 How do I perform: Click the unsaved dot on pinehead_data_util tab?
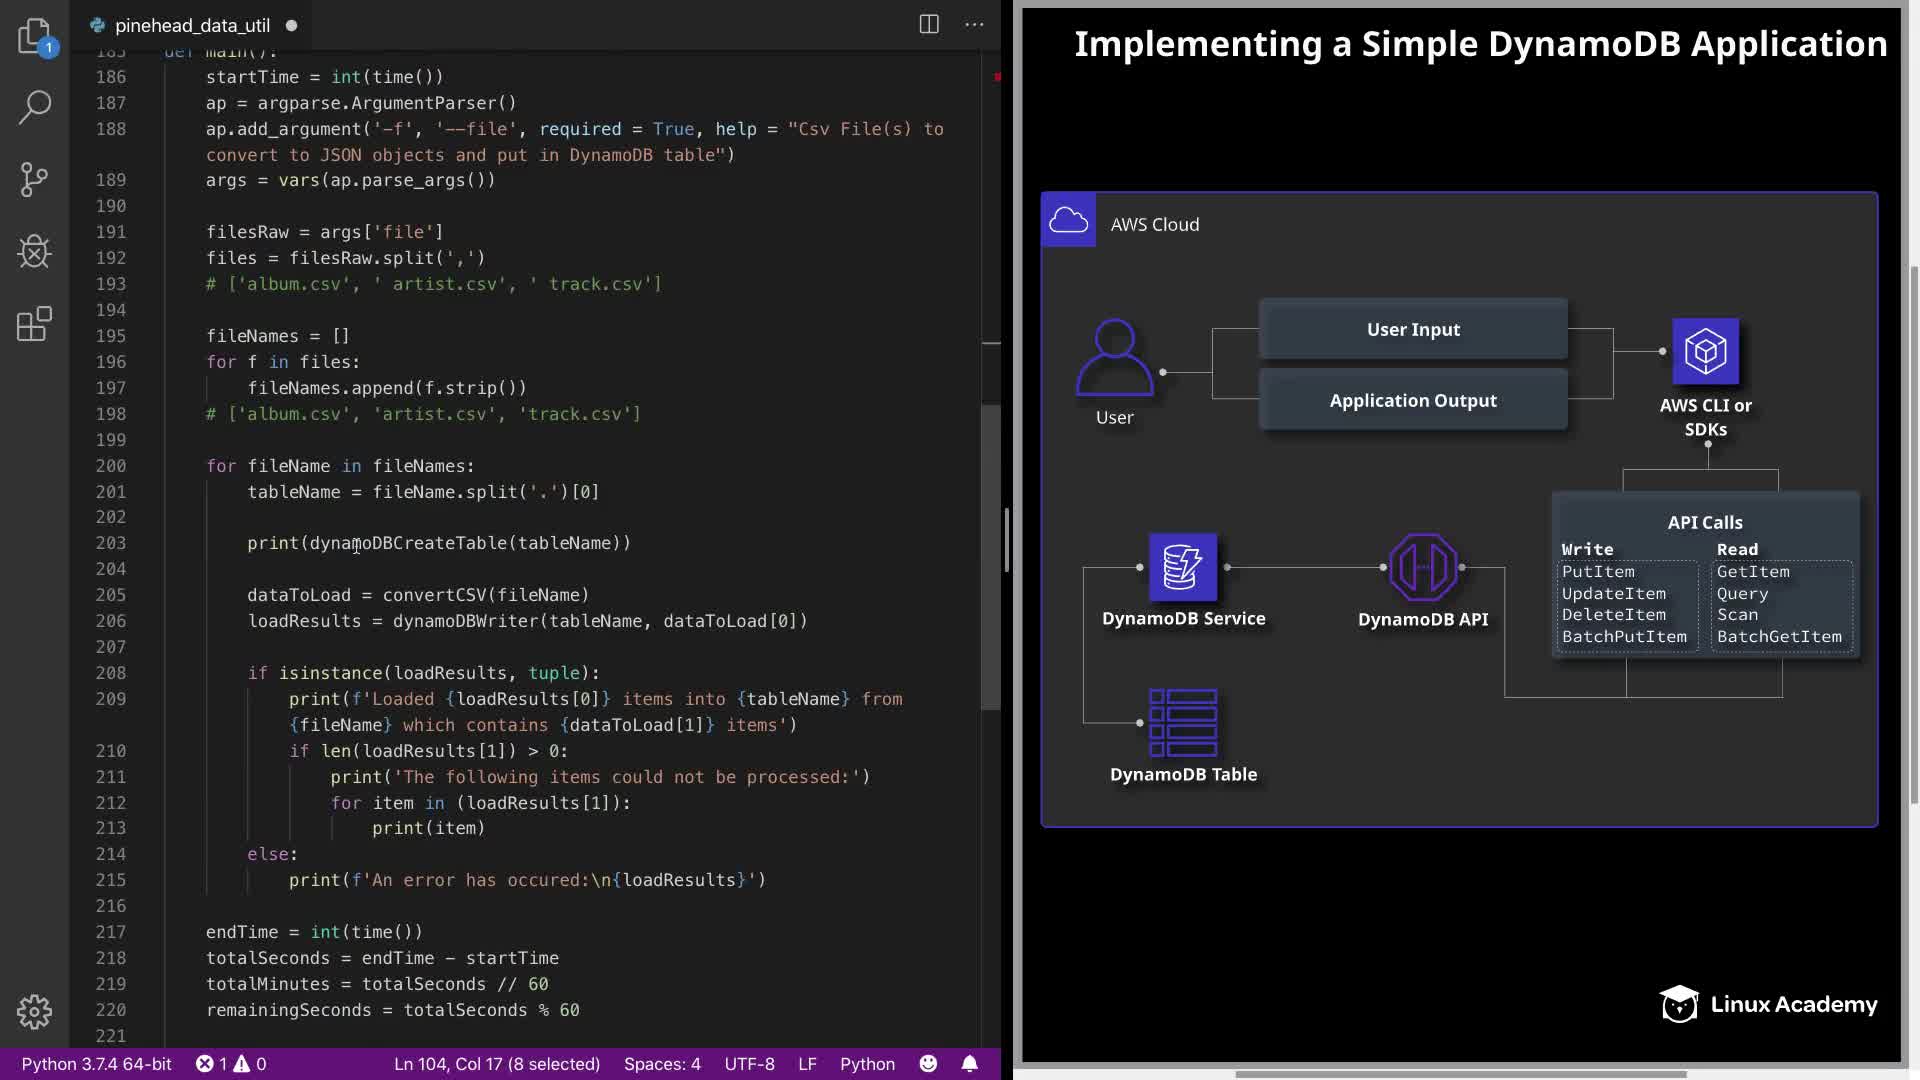(291, 25)
